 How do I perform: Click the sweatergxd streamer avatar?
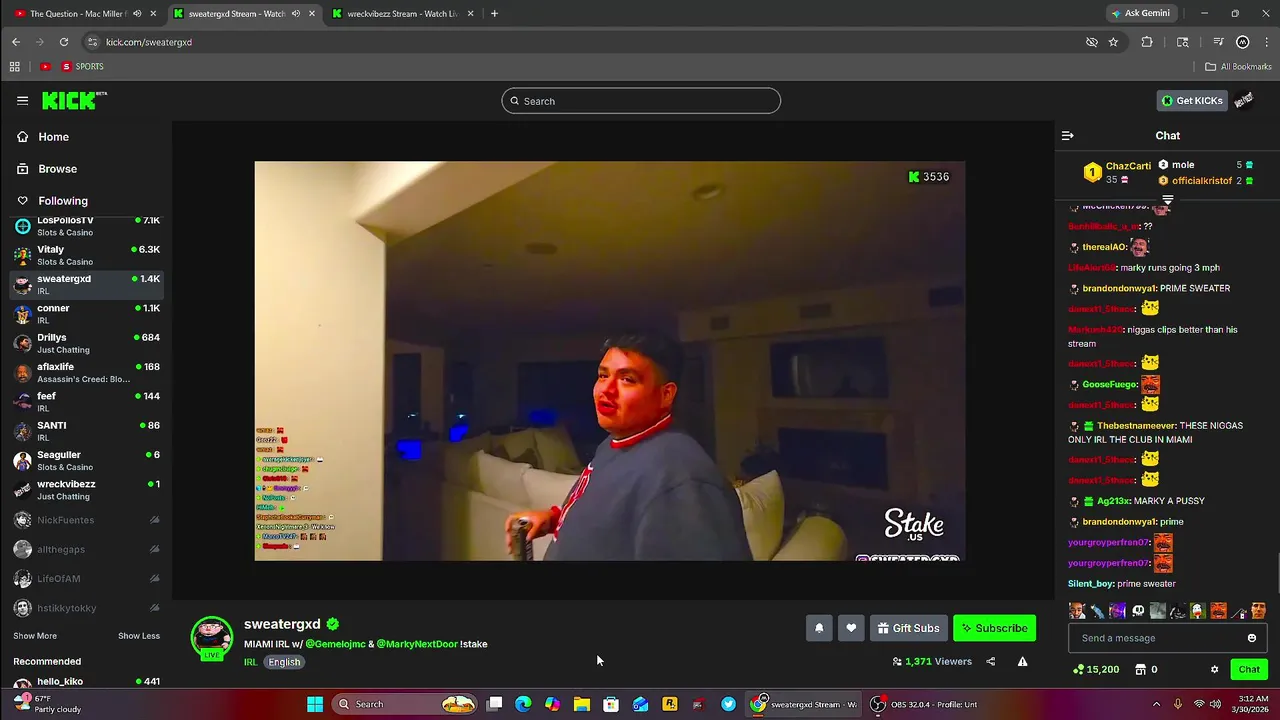tap(212, 638)
